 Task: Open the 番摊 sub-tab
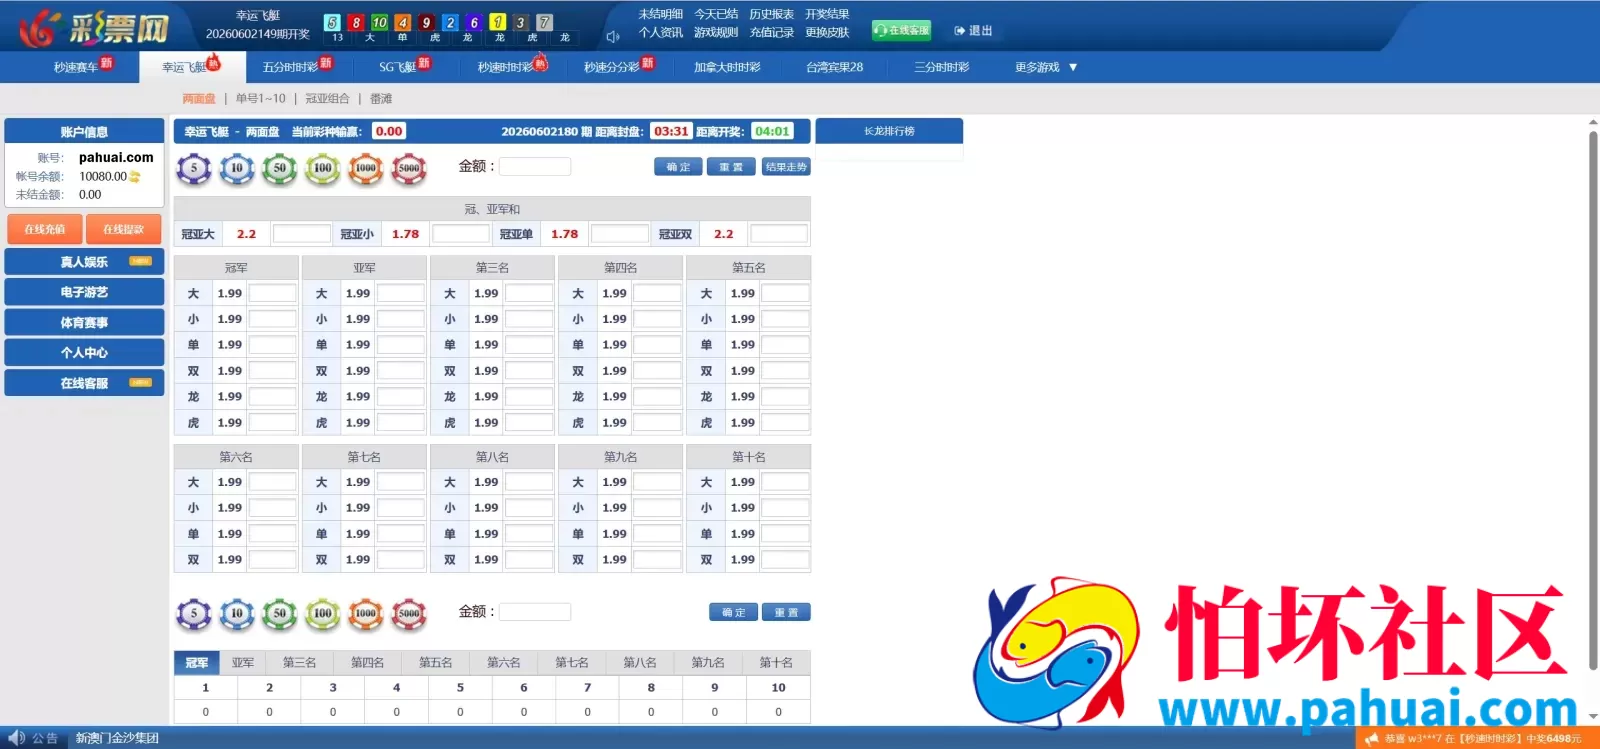click(x=381, y=99)
